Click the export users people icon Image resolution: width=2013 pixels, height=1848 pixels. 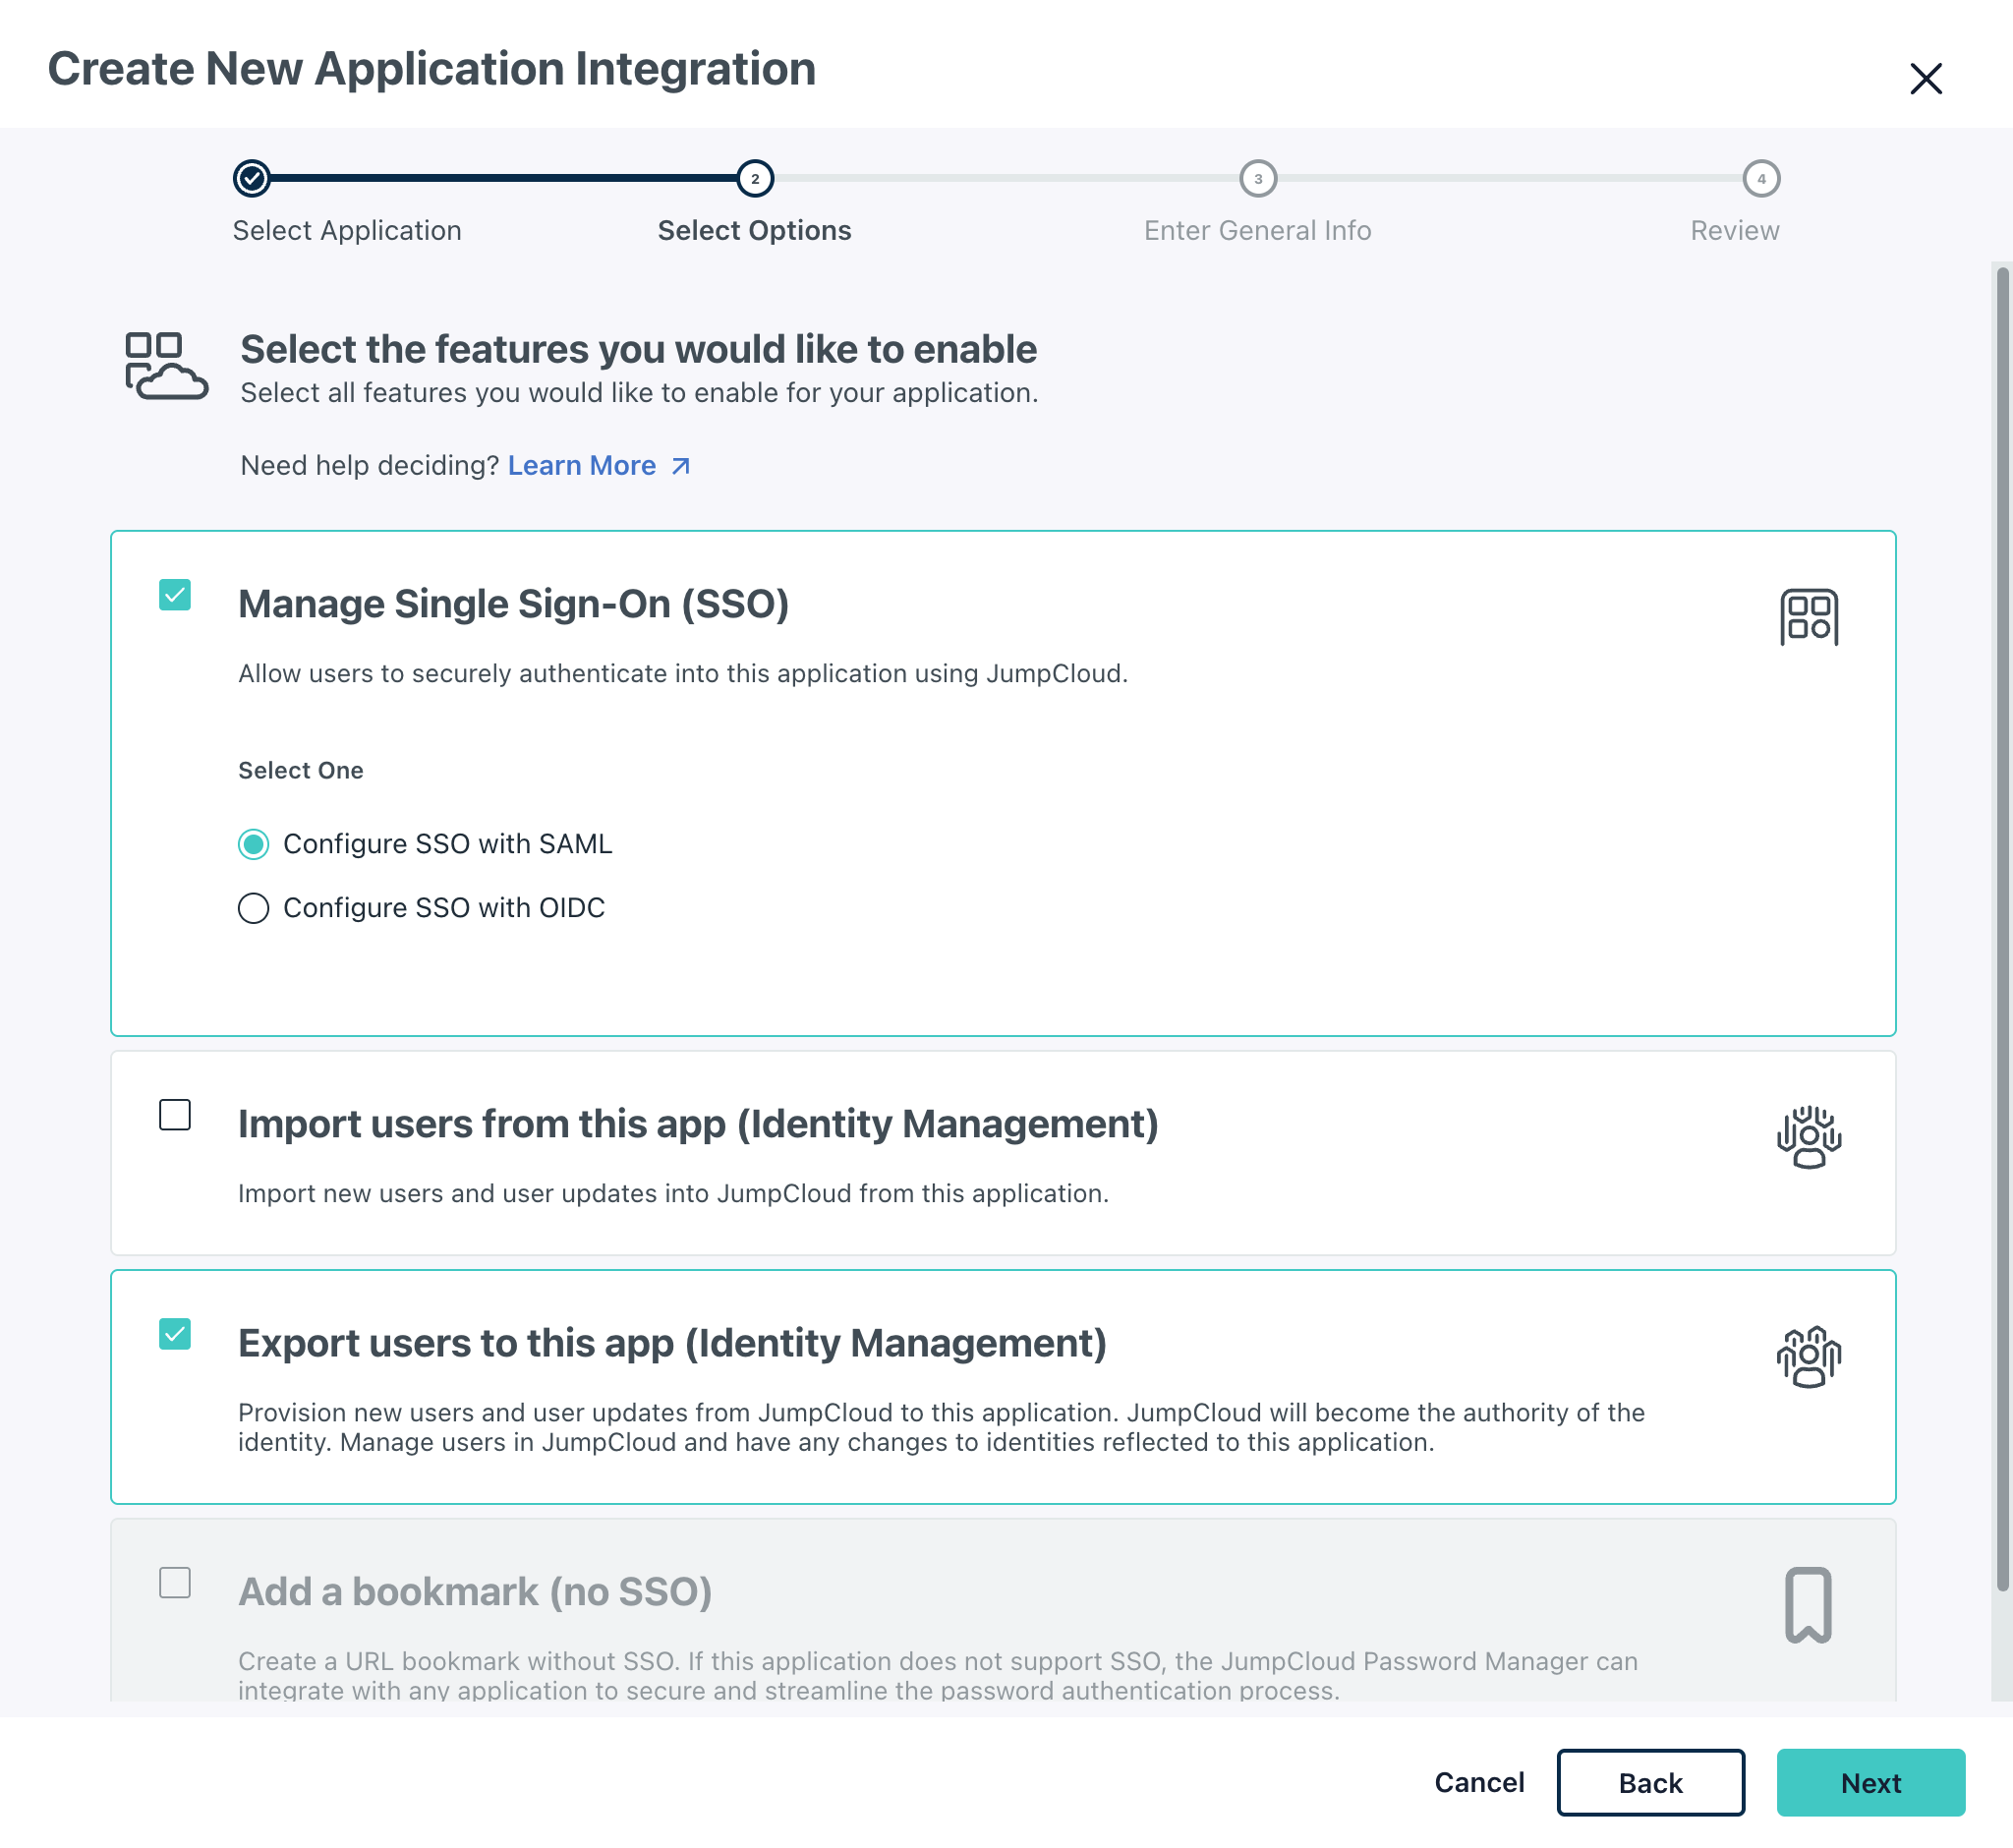(1808, 1356)
